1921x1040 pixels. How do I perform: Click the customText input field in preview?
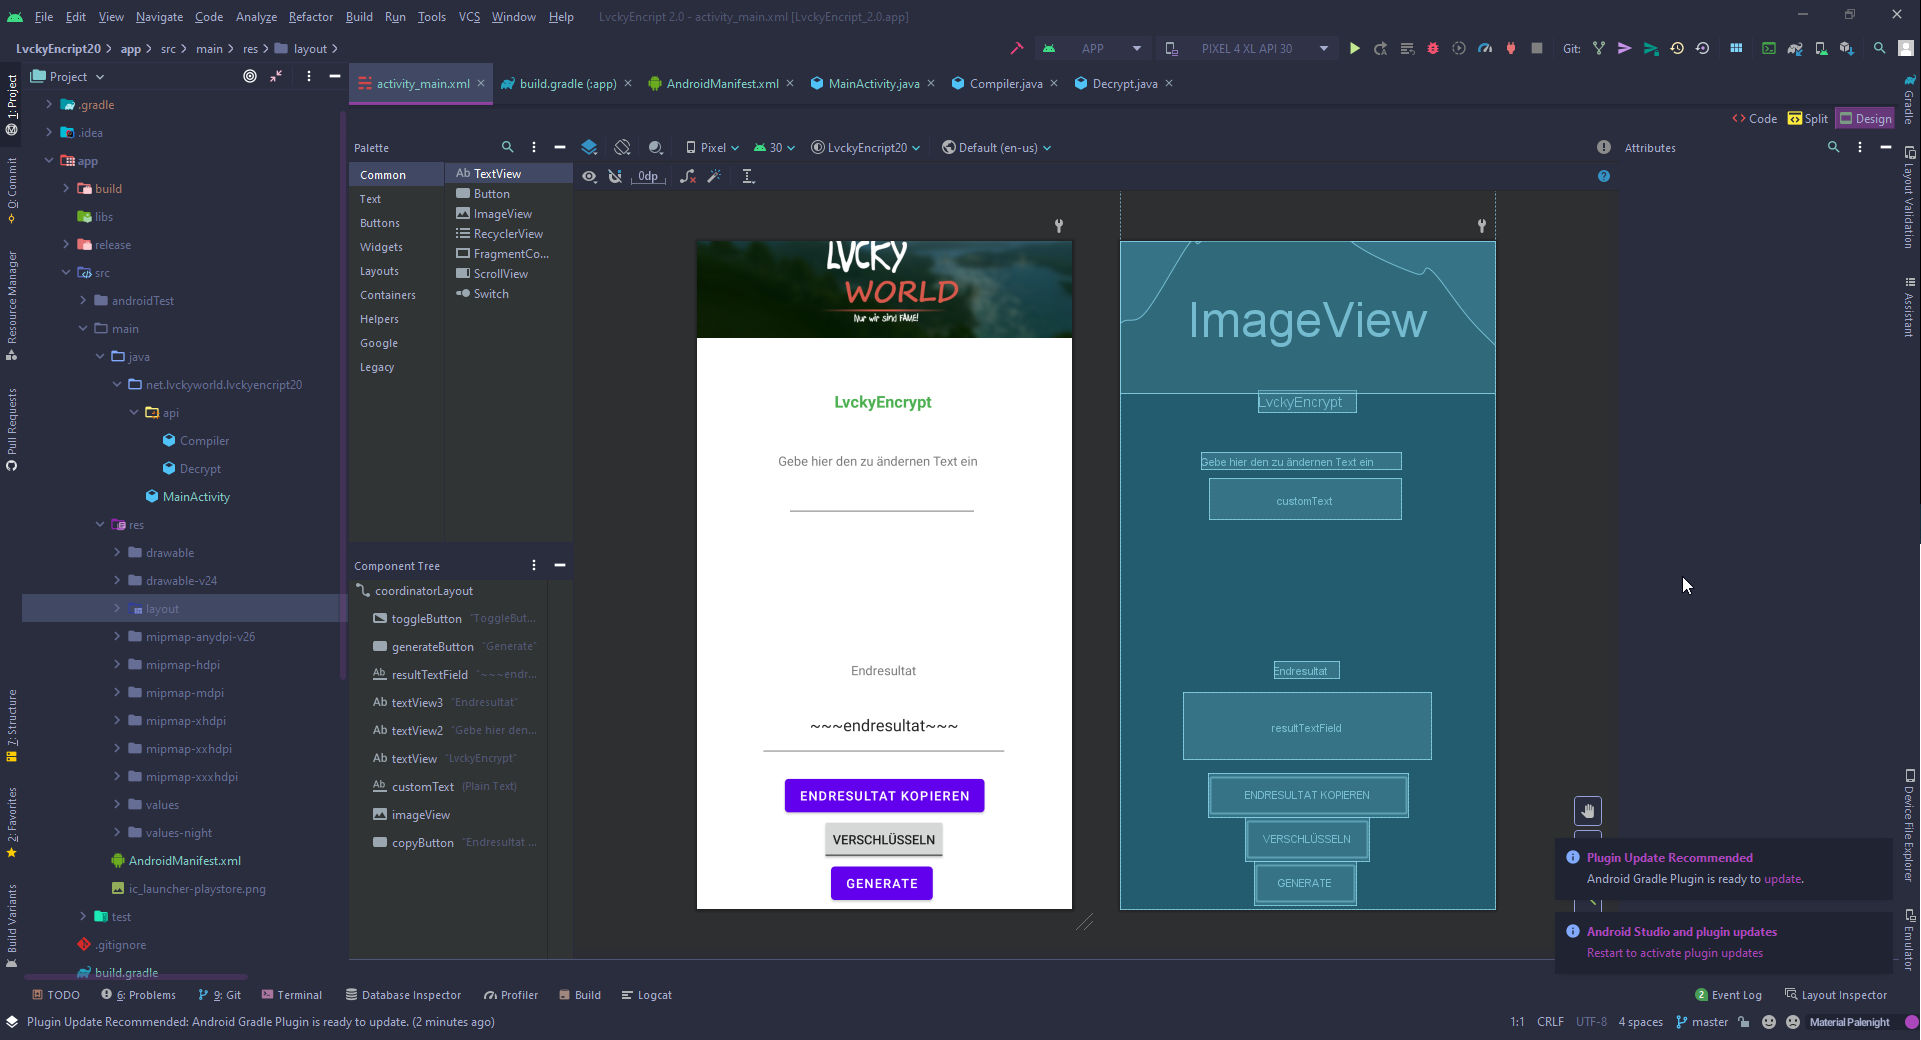click(881, 499)
